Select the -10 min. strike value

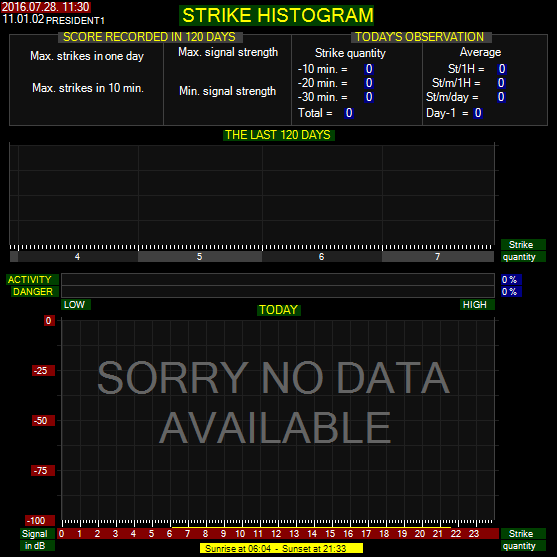pyautogui.click(x=369, y=69)
